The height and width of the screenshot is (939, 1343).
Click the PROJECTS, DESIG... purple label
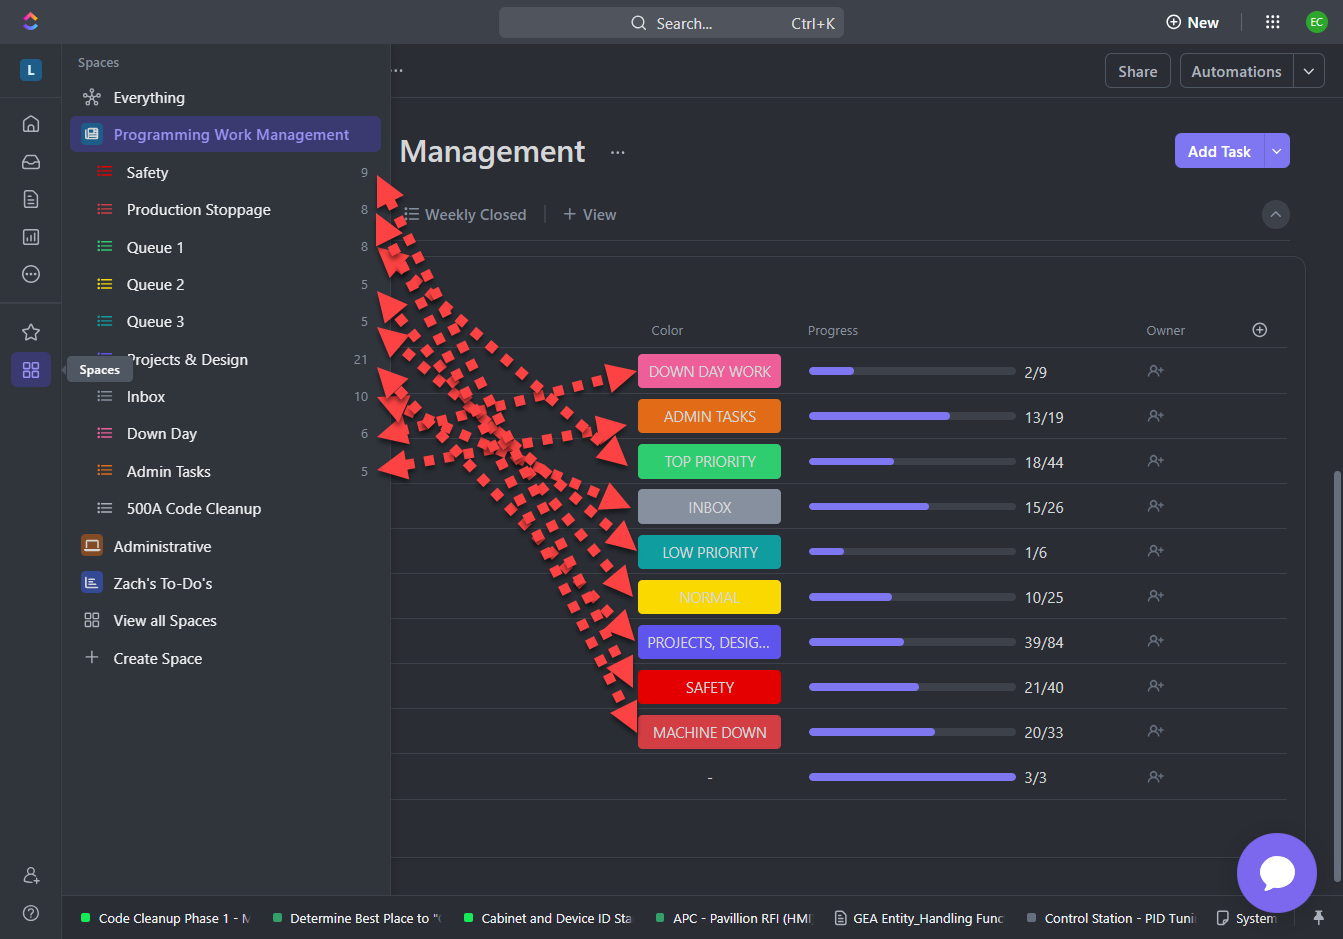tap(709, 642)
